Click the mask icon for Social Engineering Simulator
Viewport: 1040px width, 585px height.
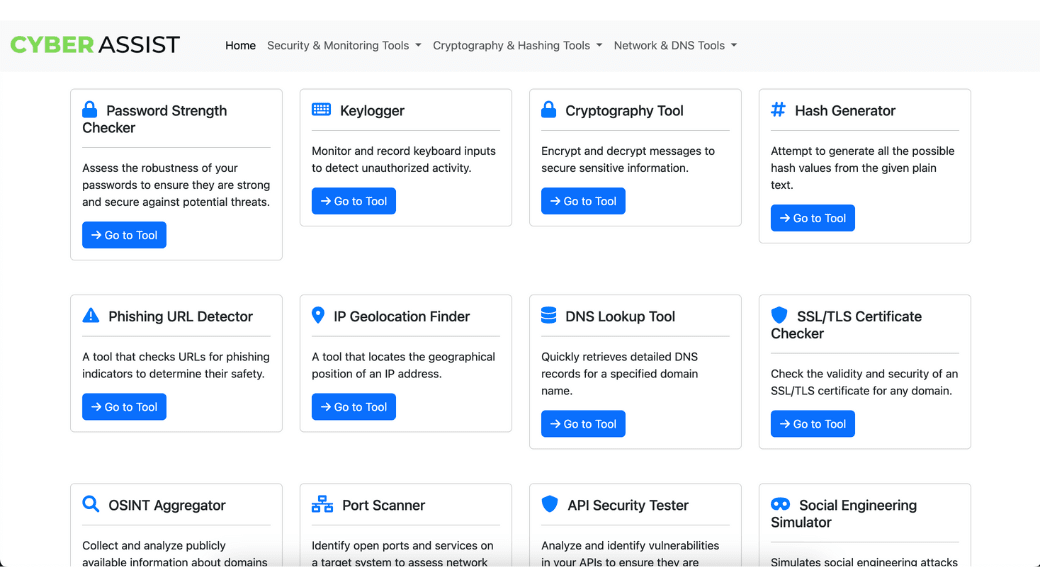pos(781,505)
